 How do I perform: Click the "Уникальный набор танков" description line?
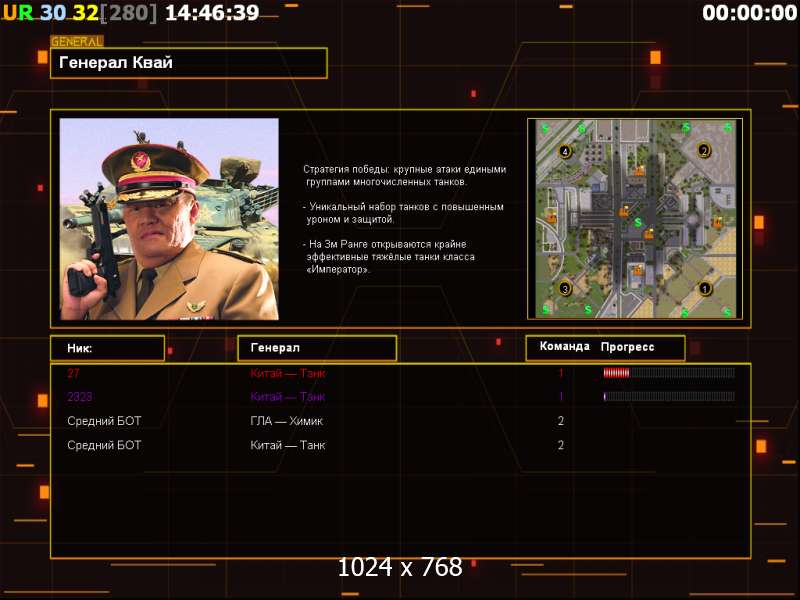coord(403,213)
